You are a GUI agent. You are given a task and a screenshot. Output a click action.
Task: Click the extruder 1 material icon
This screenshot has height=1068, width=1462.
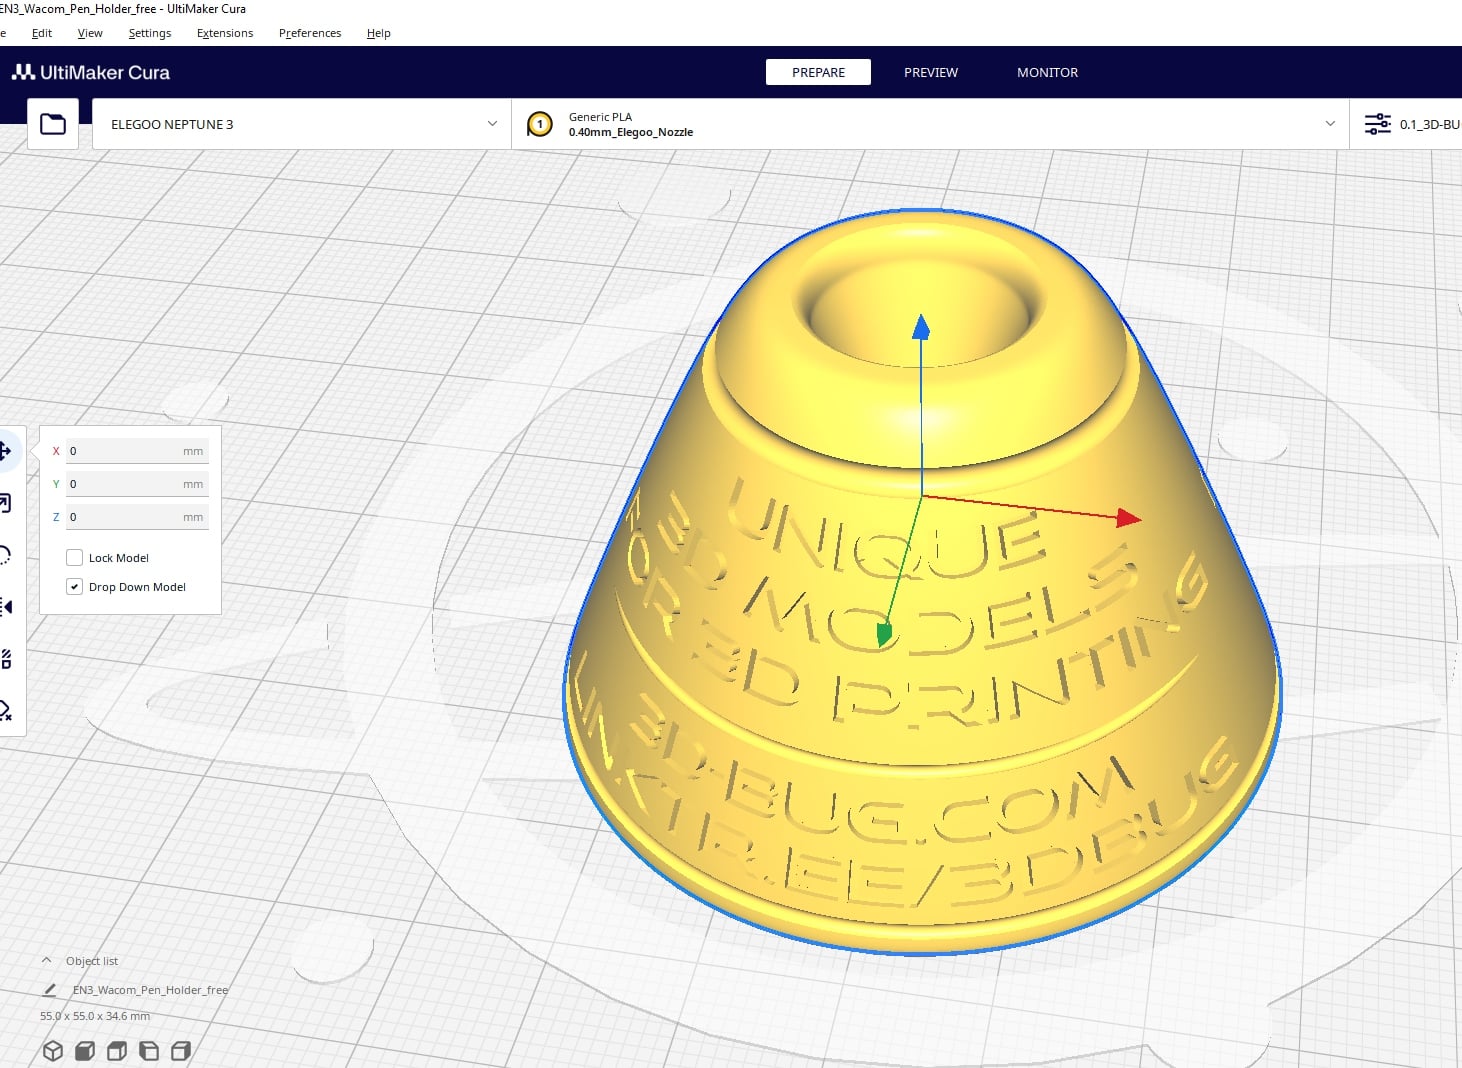540,124
